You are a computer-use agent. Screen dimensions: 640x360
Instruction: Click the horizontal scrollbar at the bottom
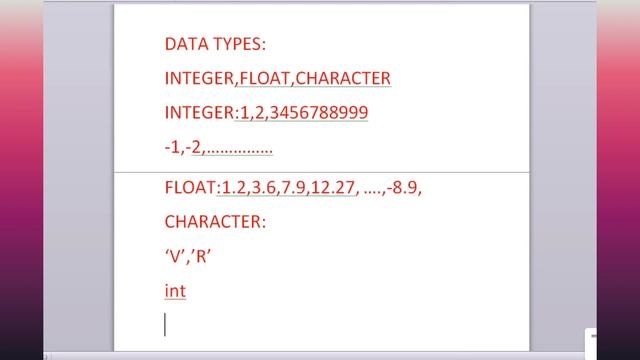pos(314,356)
